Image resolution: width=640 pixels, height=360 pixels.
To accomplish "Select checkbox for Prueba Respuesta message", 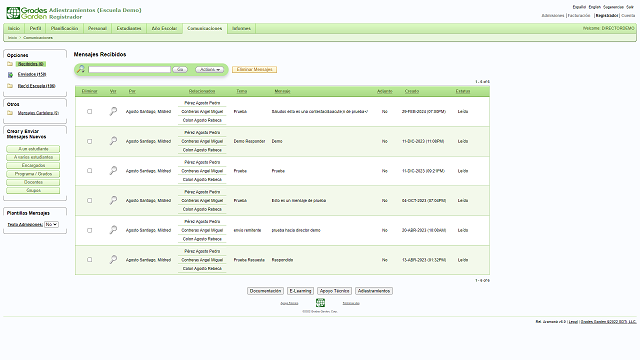I will tap(89, 260).
